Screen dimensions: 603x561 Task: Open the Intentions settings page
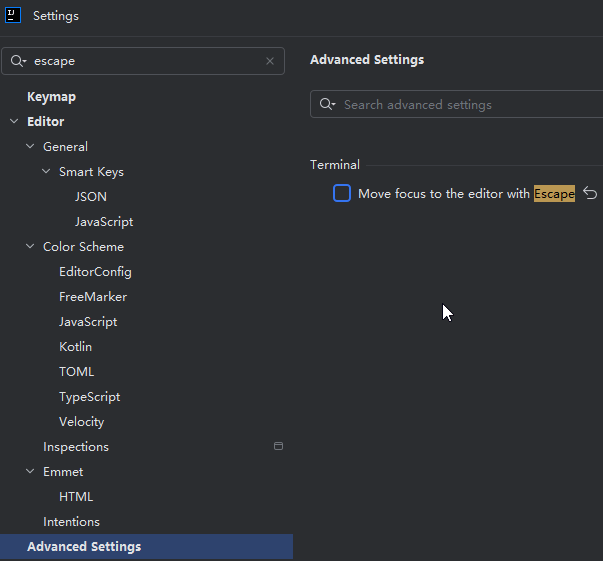[x=71, y=522]
